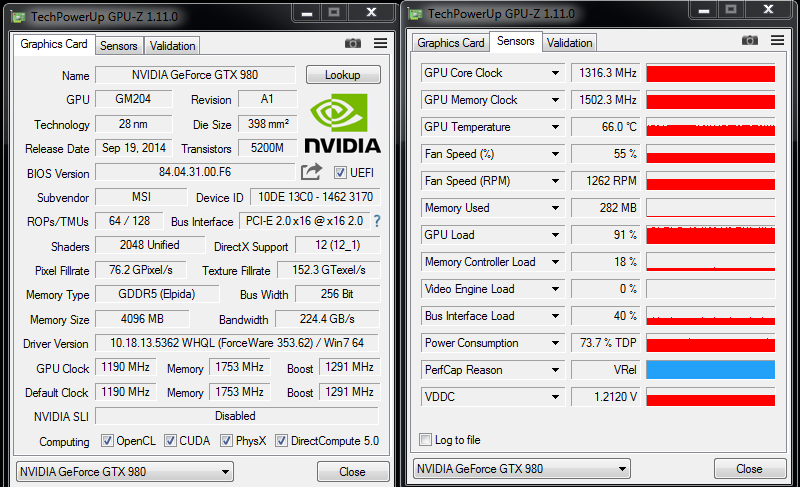The width and height of the screenshot is (800, 487).
Task: Click the Bandwidth 224.4 GB/s field
Action: click(x=328, y=319)
